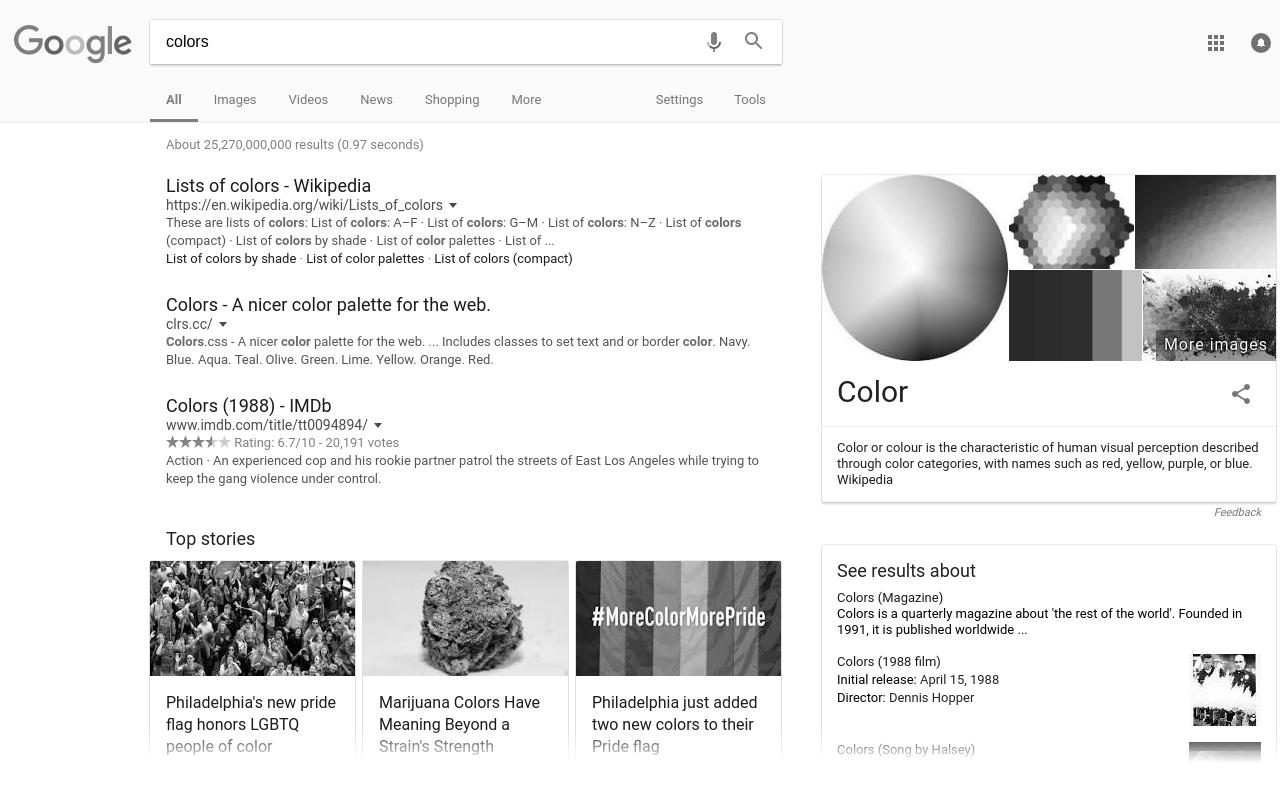Screen dimensions: 1280x800
Task: Click the Google logo
Action: pos(72,44)
